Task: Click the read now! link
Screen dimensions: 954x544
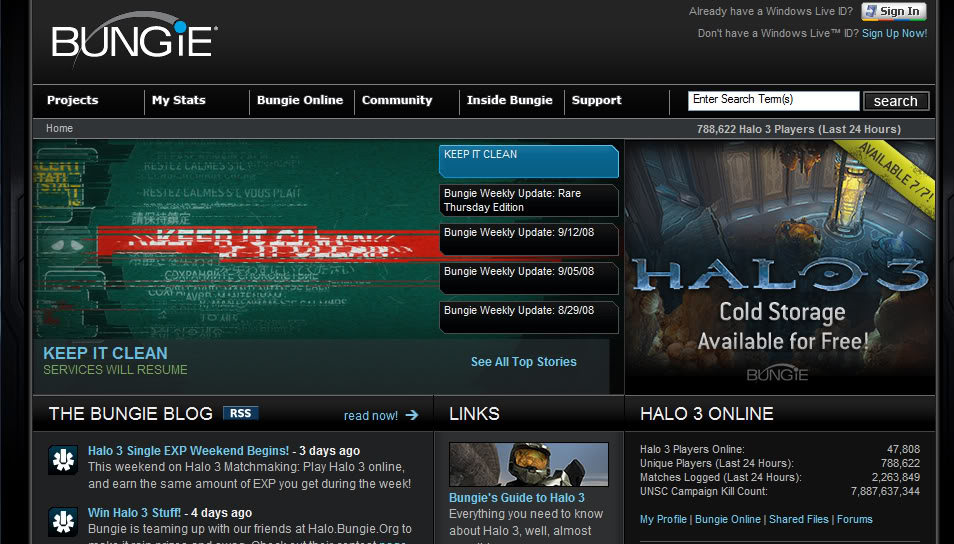Action: (x=371, y=416)
